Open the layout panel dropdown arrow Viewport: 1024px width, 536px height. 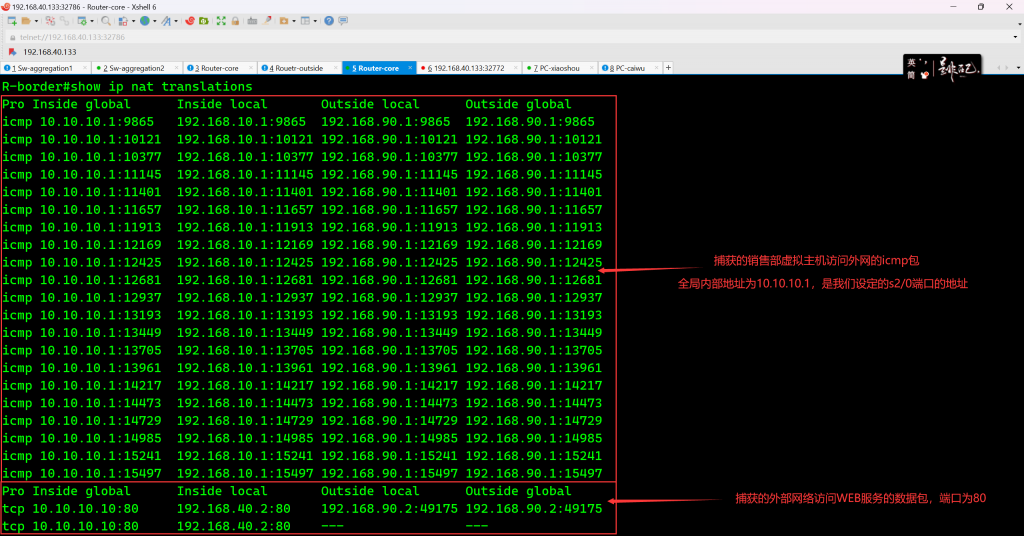(x=314, y=21)
